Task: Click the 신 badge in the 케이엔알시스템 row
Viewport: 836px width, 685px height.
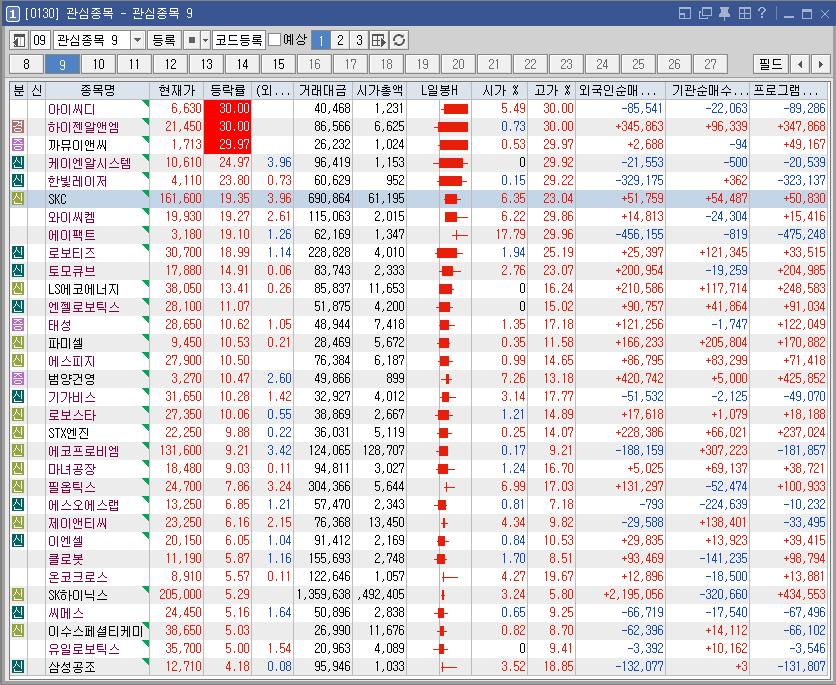Action: point(18,163)
